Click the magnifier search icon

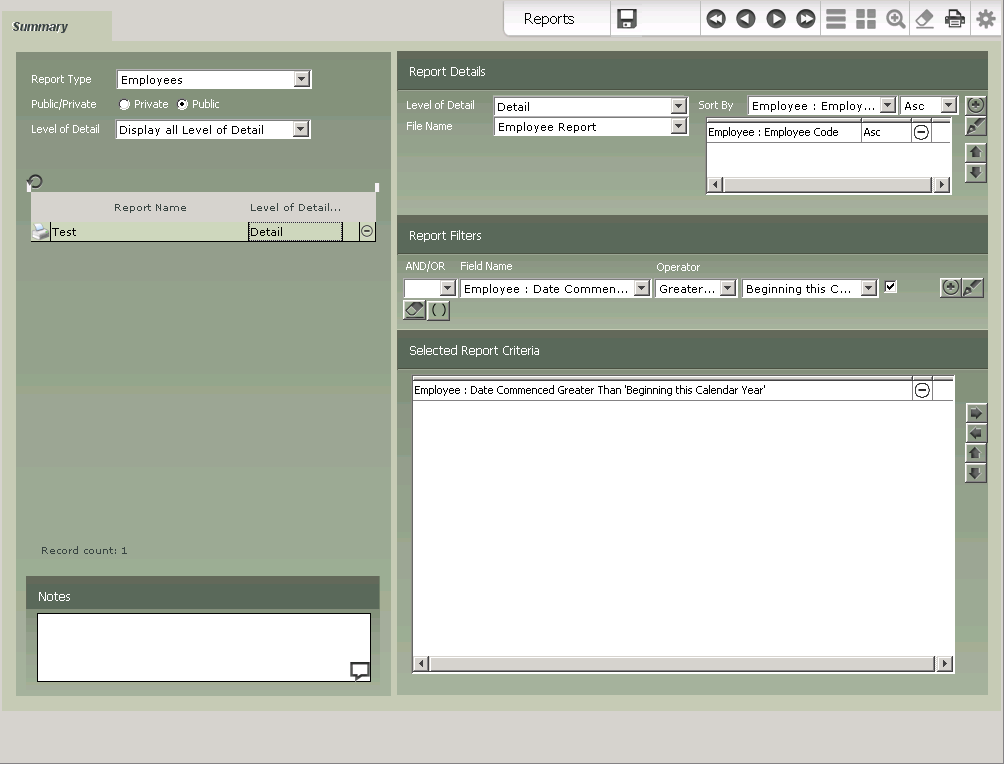(x=896, y=19)
